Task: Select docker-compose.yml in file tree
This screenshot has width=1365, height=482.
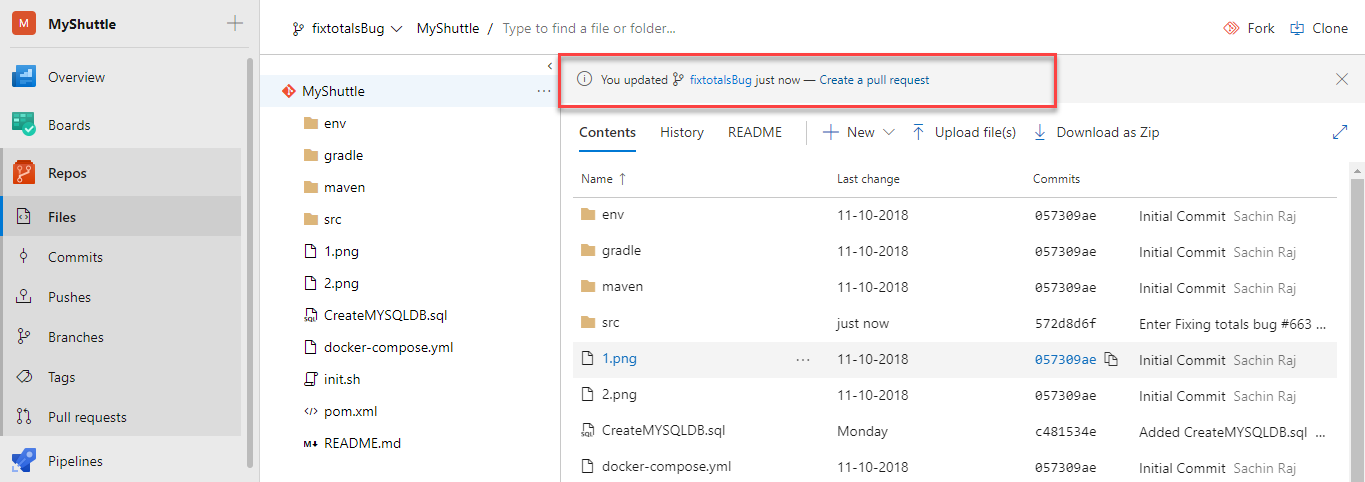Action: coord(389,347)
